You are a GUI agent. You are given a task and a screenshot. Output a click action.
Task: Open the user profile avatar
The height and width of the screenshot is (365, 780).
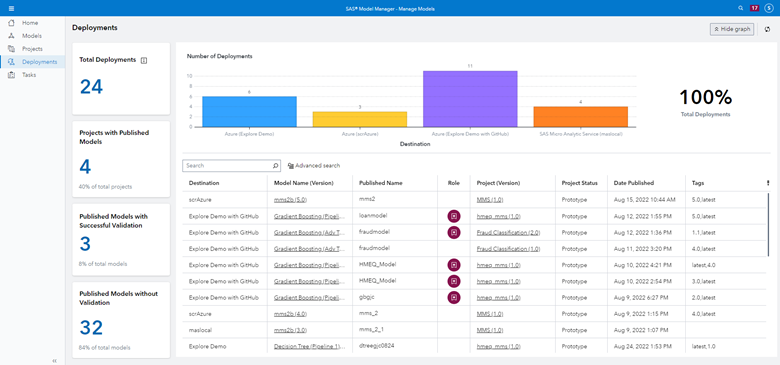point(769,8)
